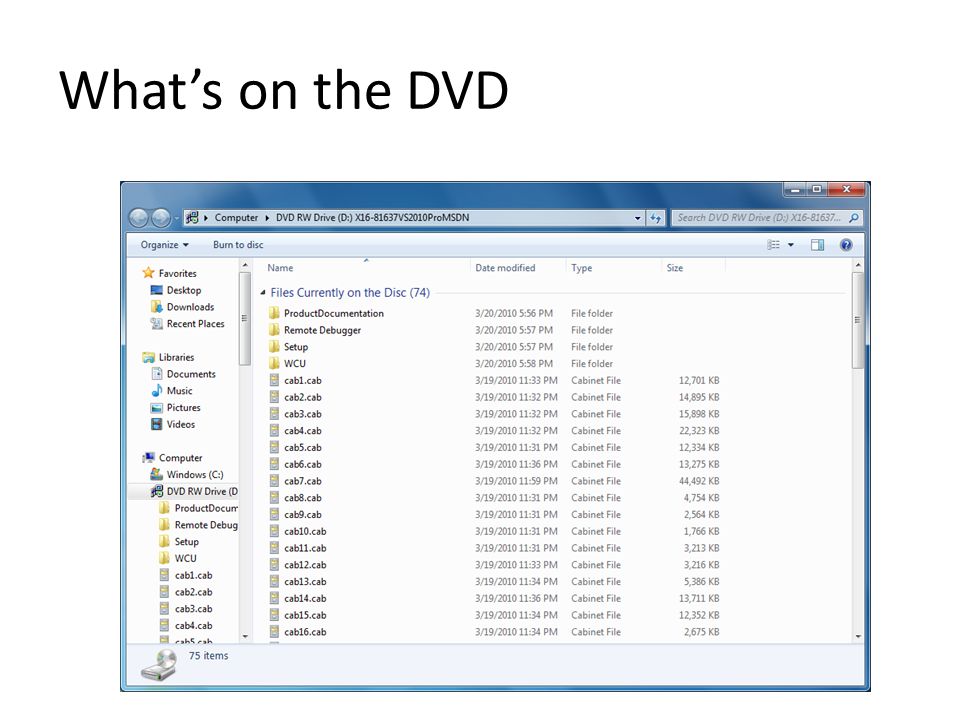Image resolution: width=960 pixels, height=720 pixels.
Task: Select the cab12.cab file name in list
Action: click(305, 564)
